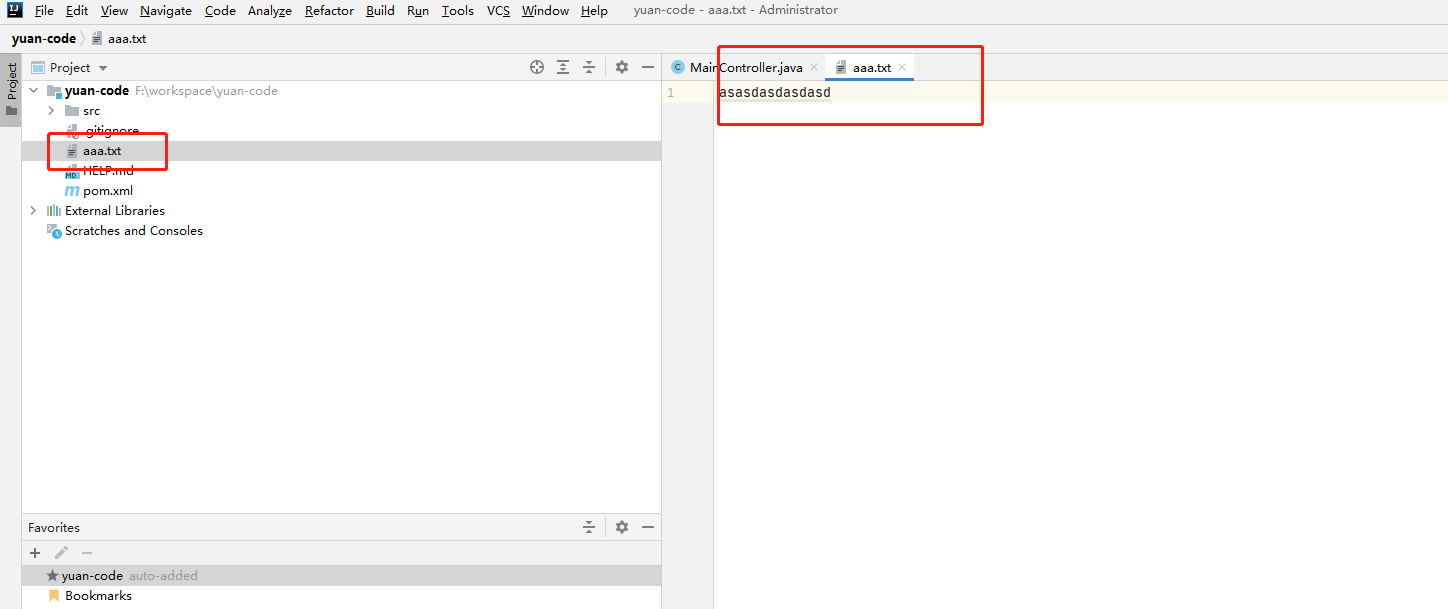Click the Scratches and Consoles icon
Screen dimensions: 1448x609
(x=54, y=230)
